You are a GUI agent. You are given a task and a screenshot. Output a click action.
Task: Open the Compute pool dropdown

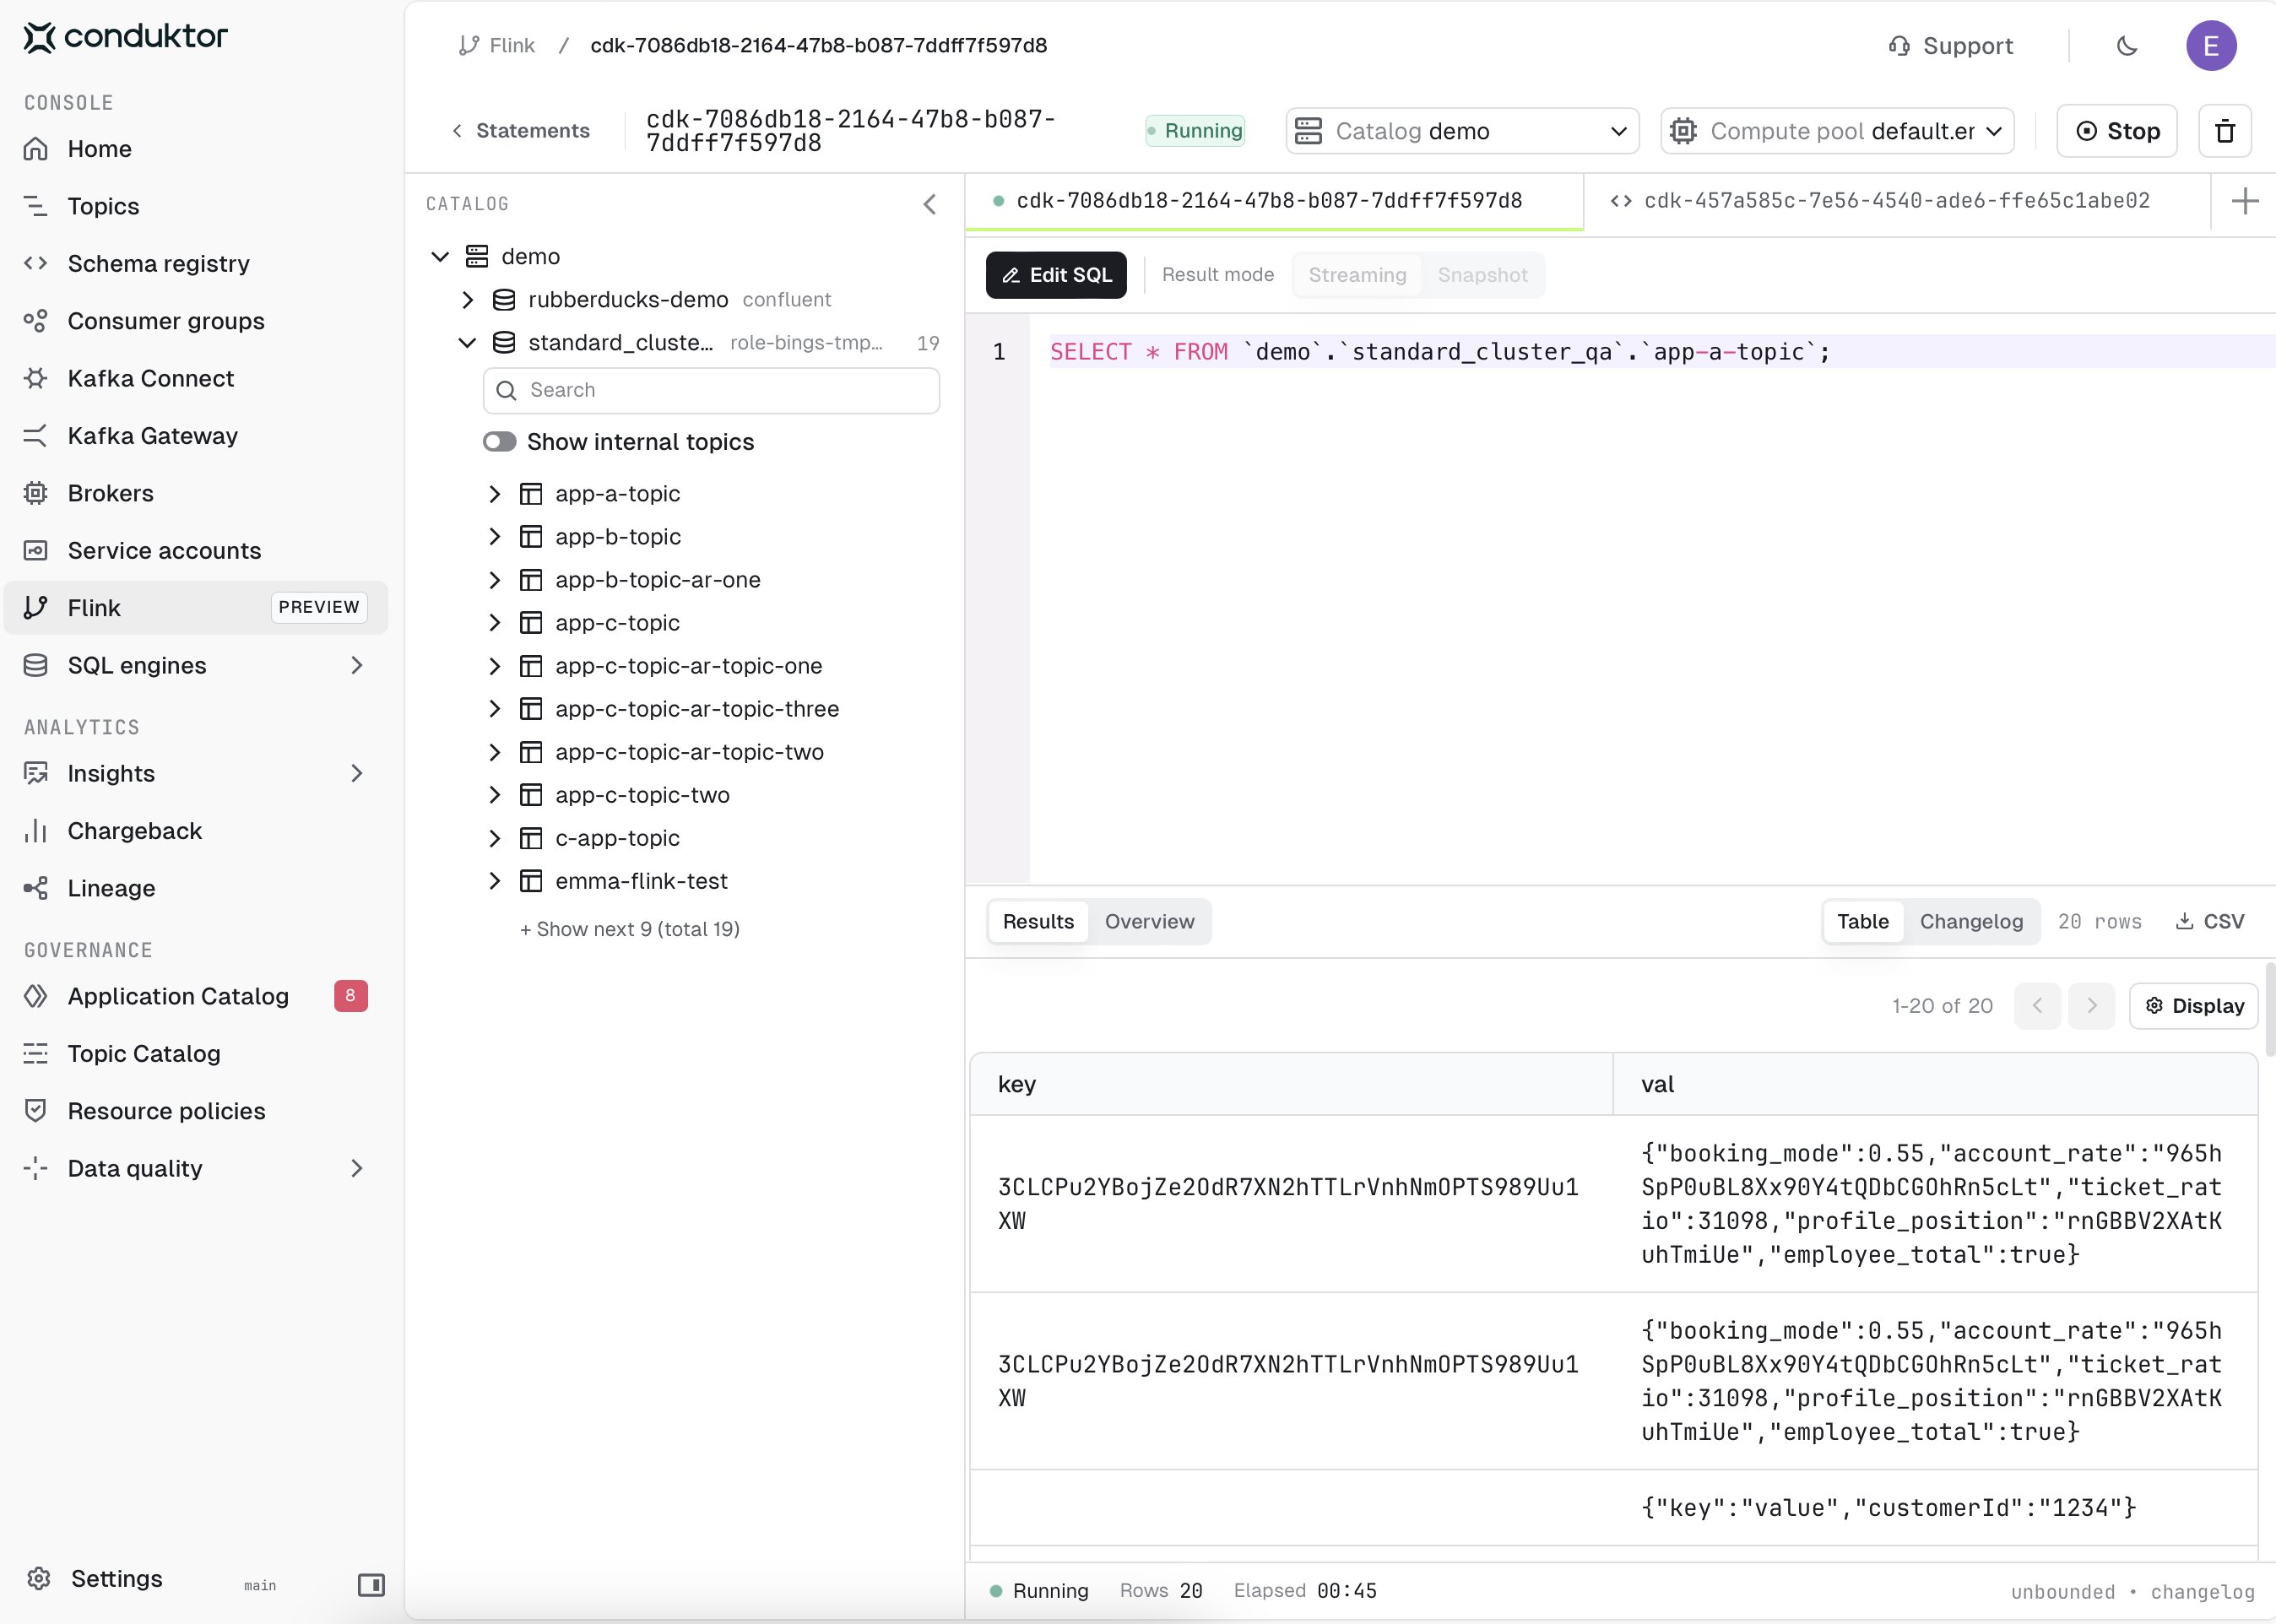pos(1837,131)
